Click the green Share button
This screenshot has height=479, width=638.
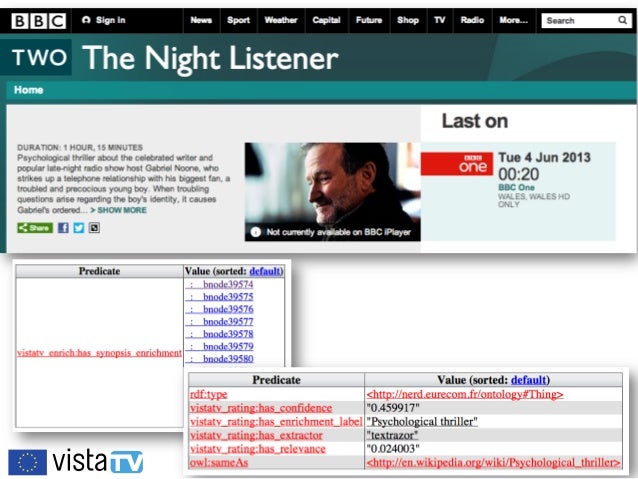[x=35, y=228]
